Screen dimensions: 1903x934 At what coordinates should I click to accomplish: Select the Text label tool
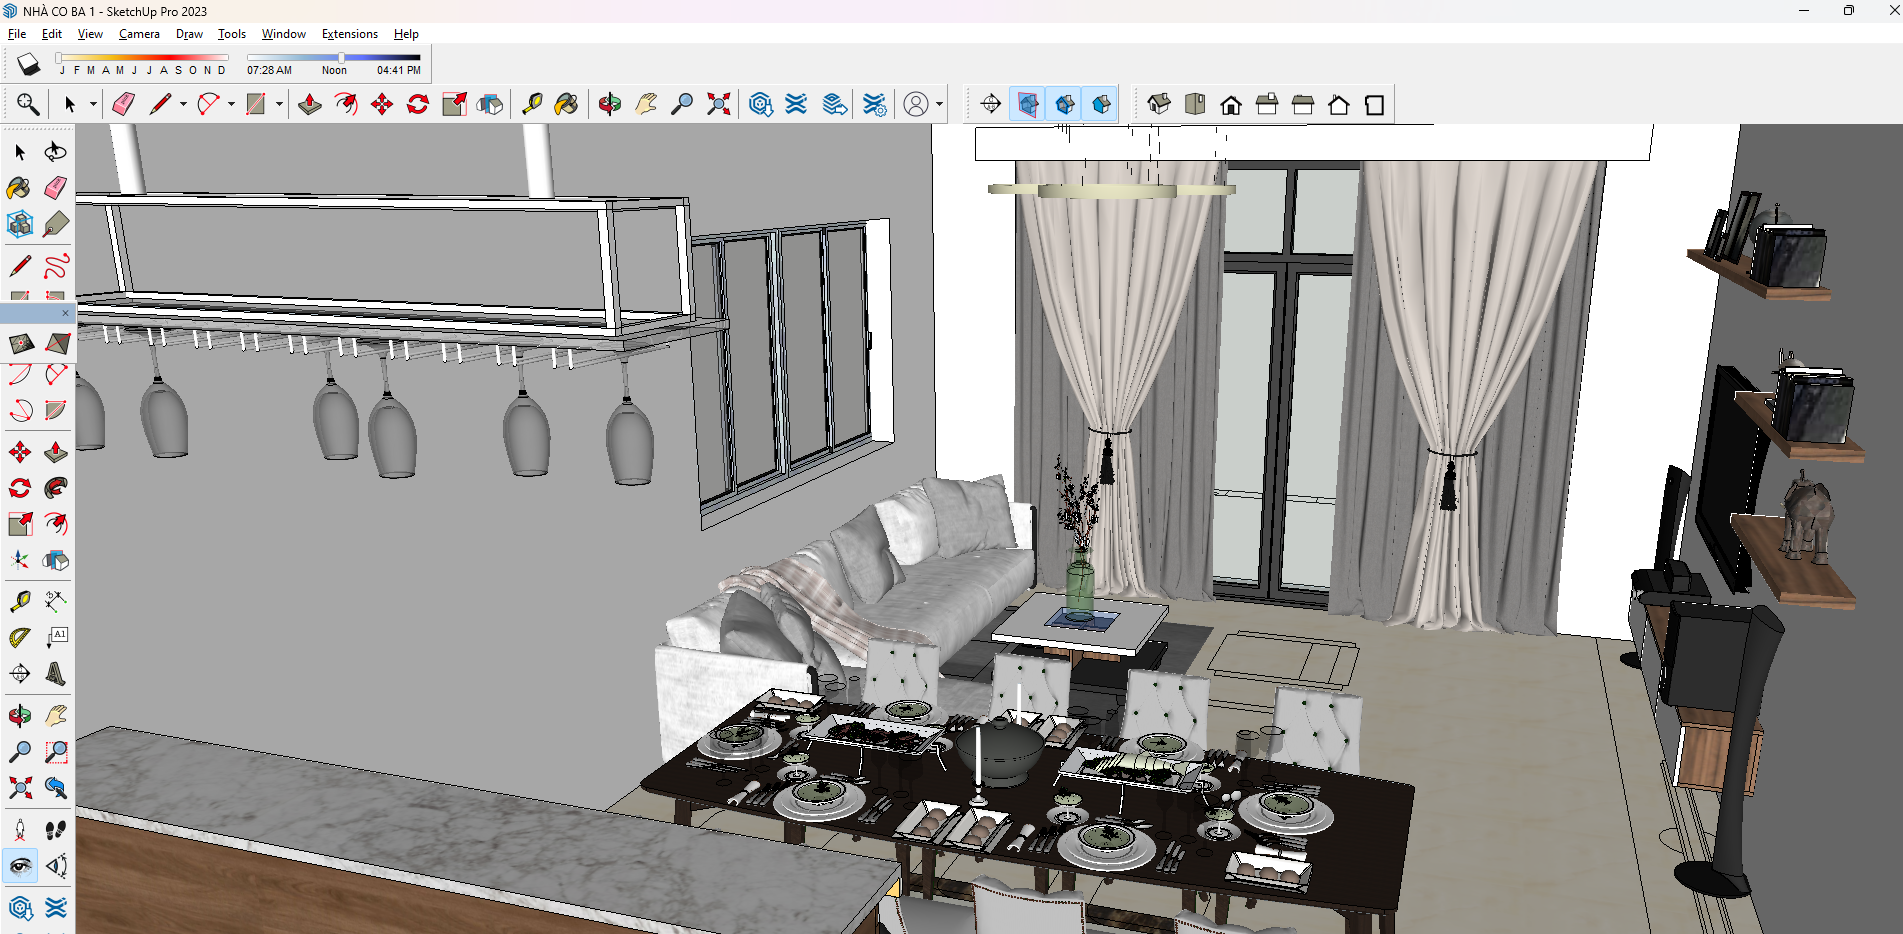point(56,637)
